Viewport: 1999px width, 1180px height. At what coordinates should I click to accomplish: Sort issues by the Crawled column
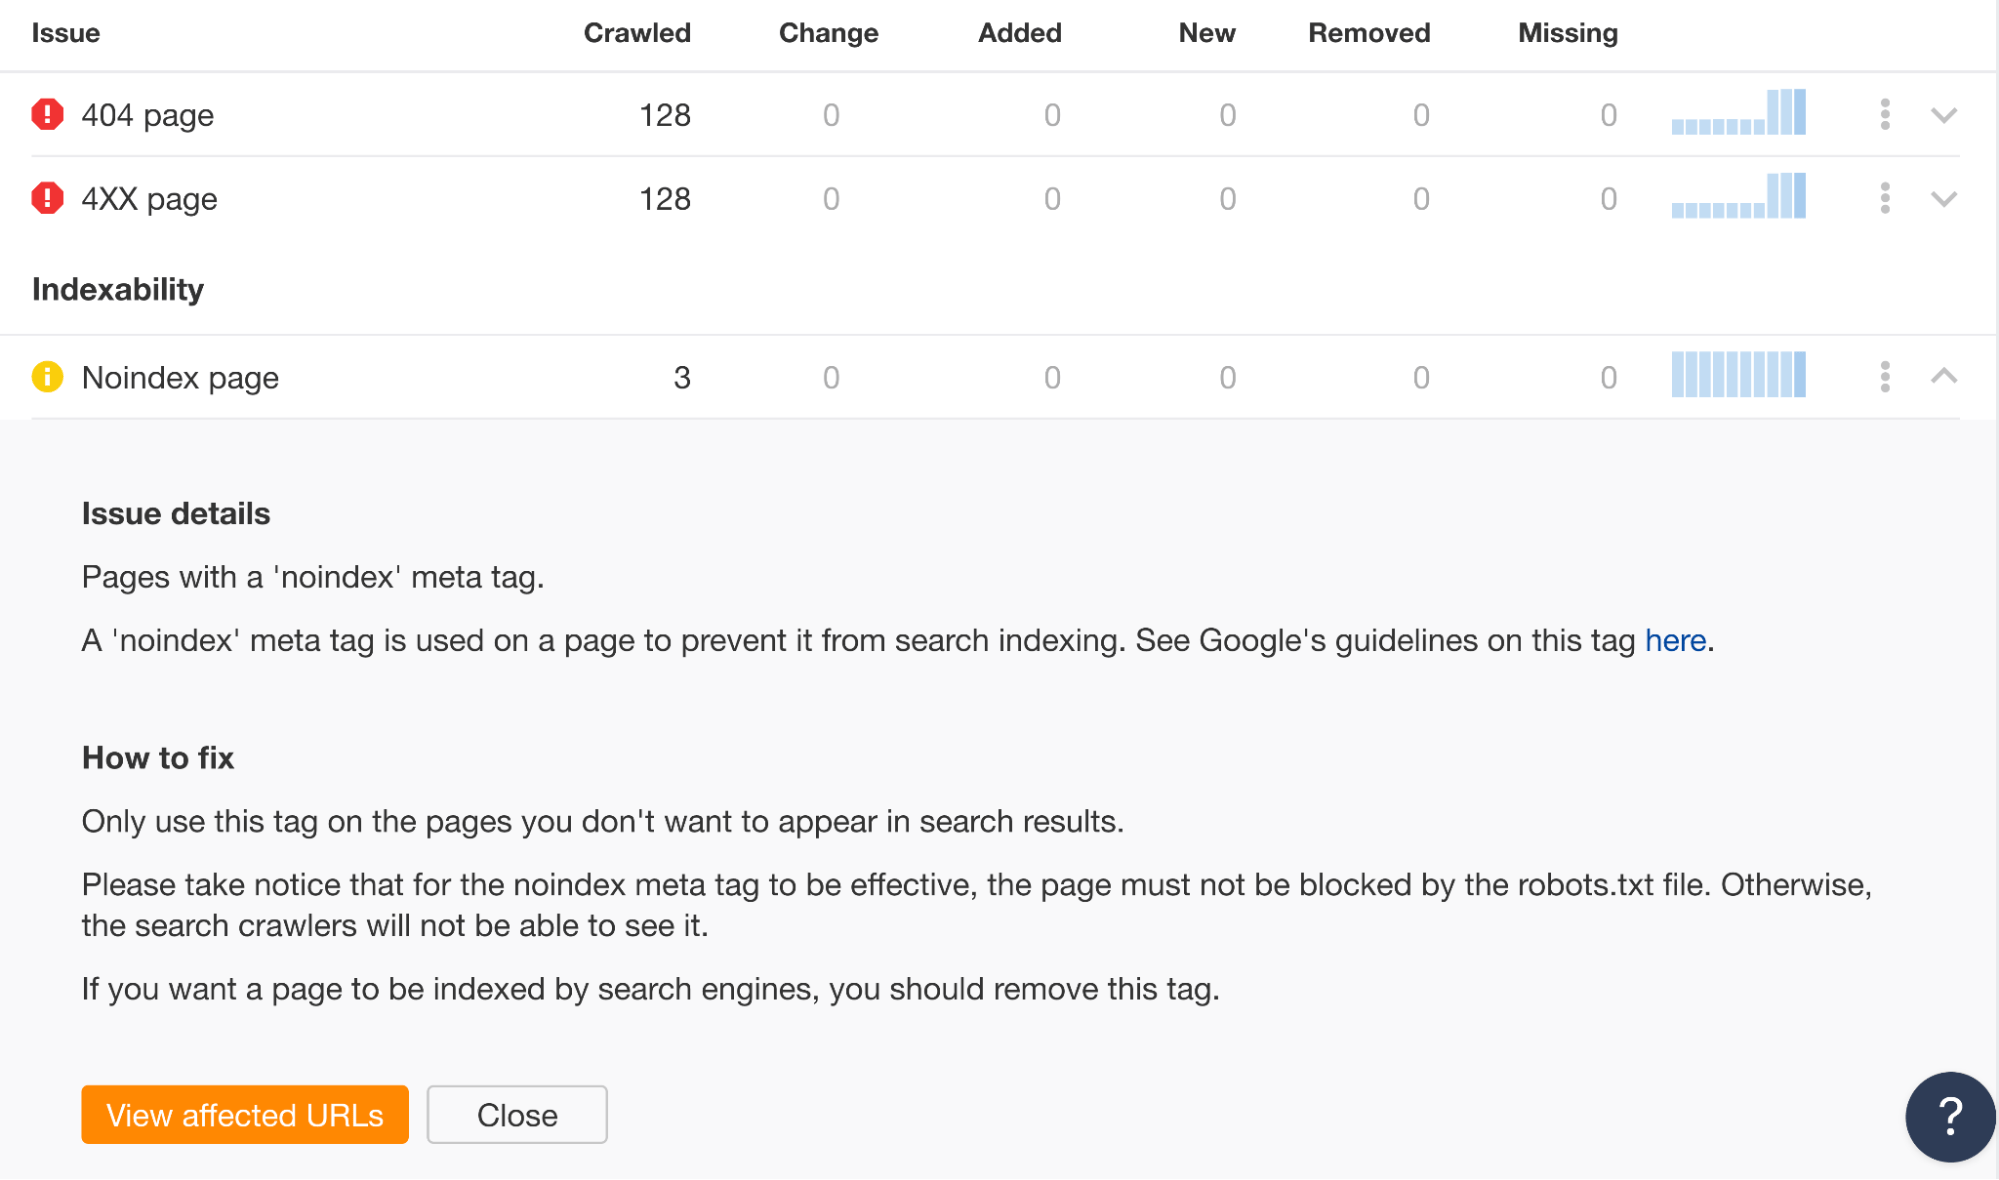(x=637, y=32)
